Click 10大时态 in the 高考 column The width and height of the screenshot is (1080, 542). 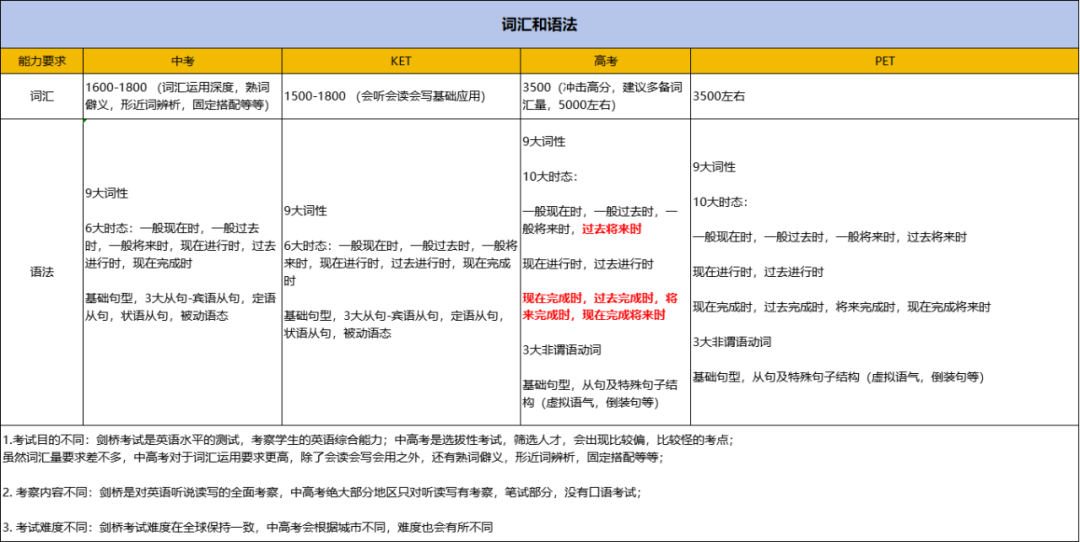click(550, 177)
